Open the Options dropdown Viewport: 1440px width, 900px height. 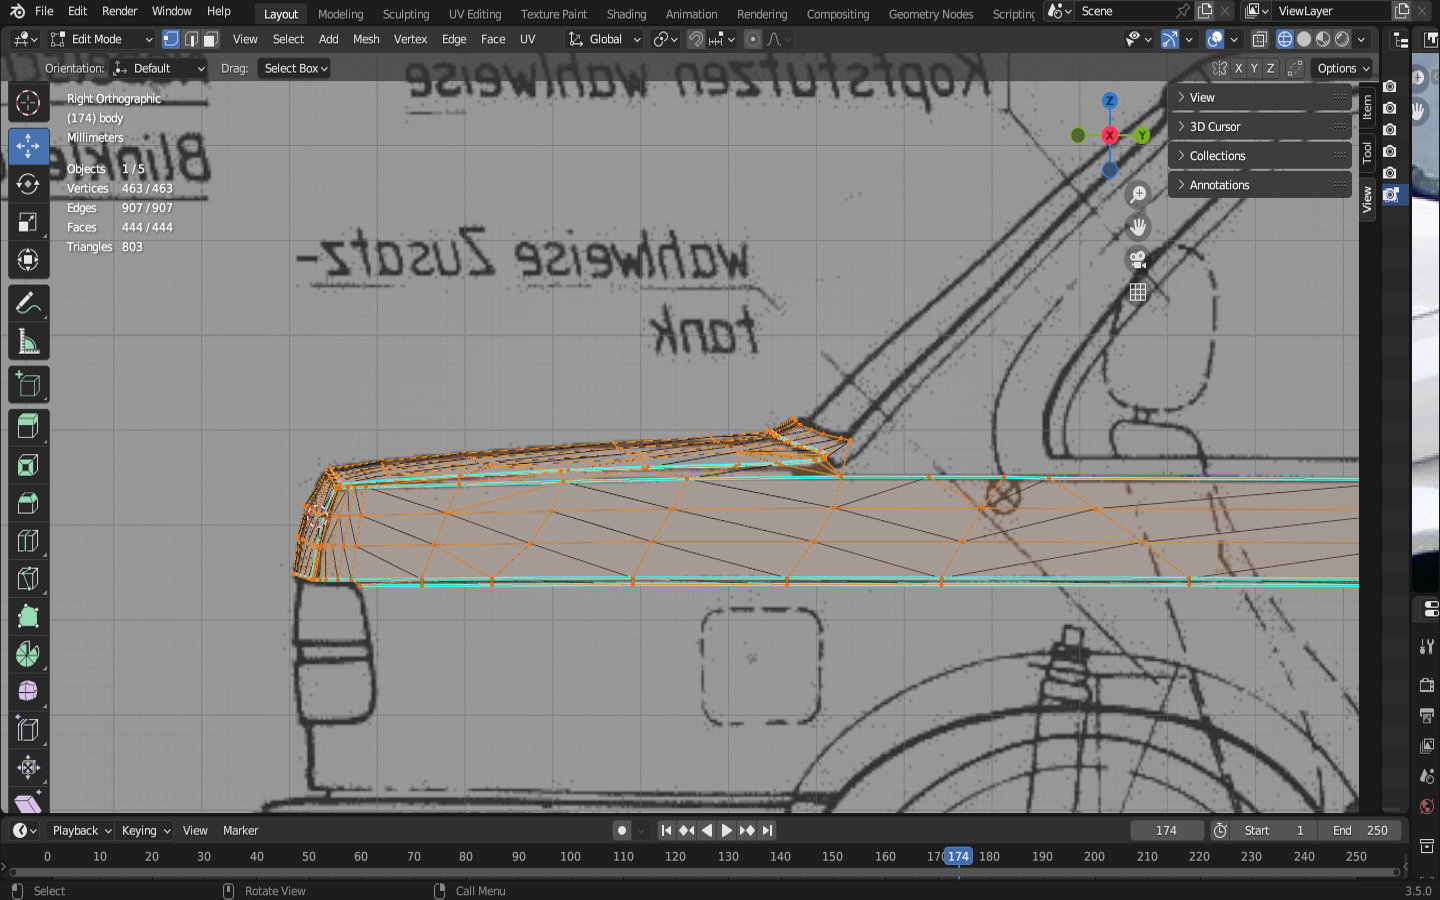pyautogui.click(x=1342, y=68)
